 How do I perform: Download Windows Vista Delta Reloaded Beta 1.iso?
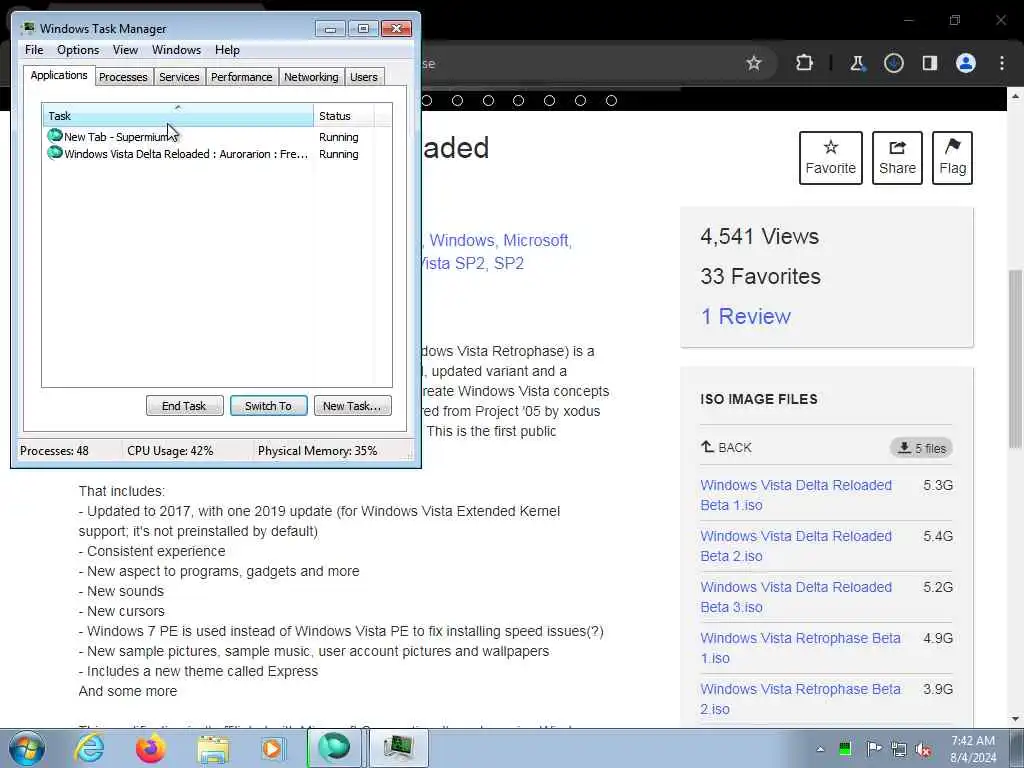pyautogui.click(x=796, y=495)
